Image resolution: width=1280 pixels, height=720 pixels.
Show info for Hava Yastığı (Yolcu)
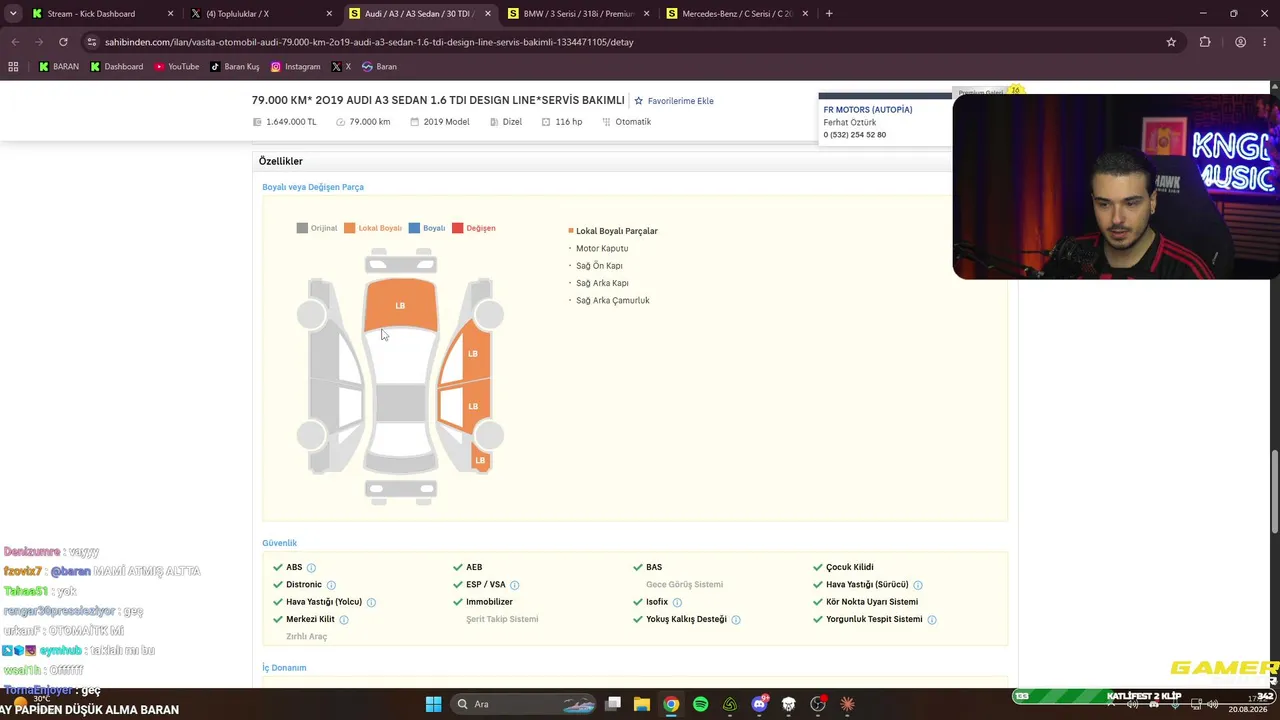pyautogui.click(x=371, y=602)
